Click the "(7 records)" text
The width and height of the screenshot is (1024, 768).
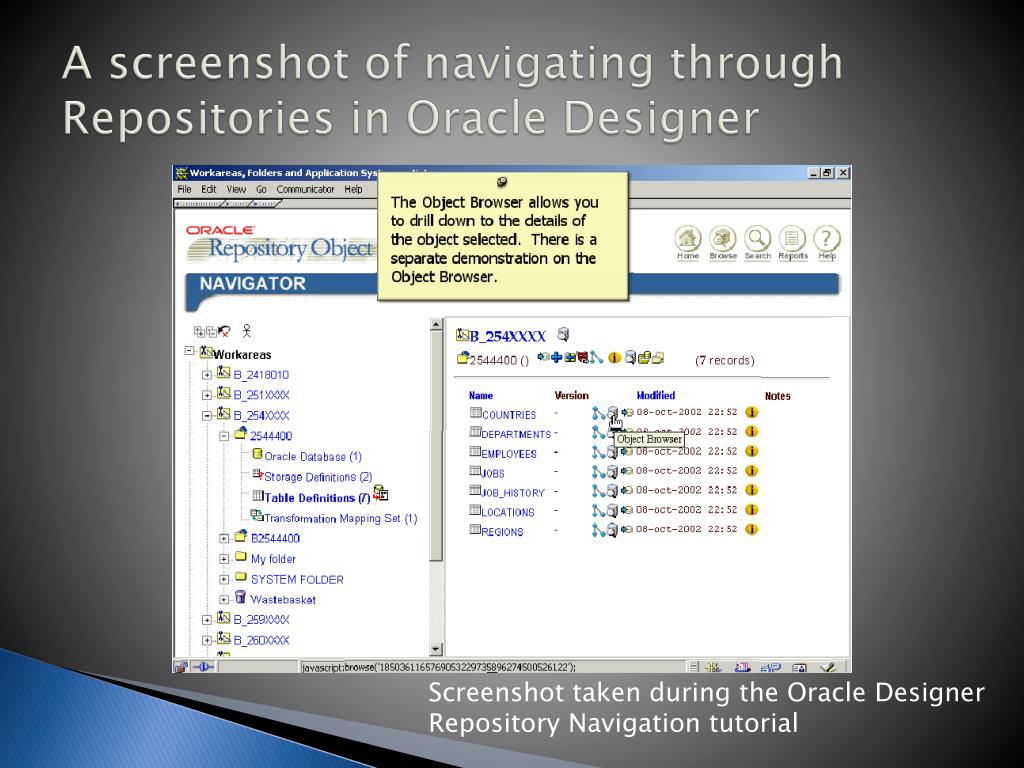coord(725,360)
